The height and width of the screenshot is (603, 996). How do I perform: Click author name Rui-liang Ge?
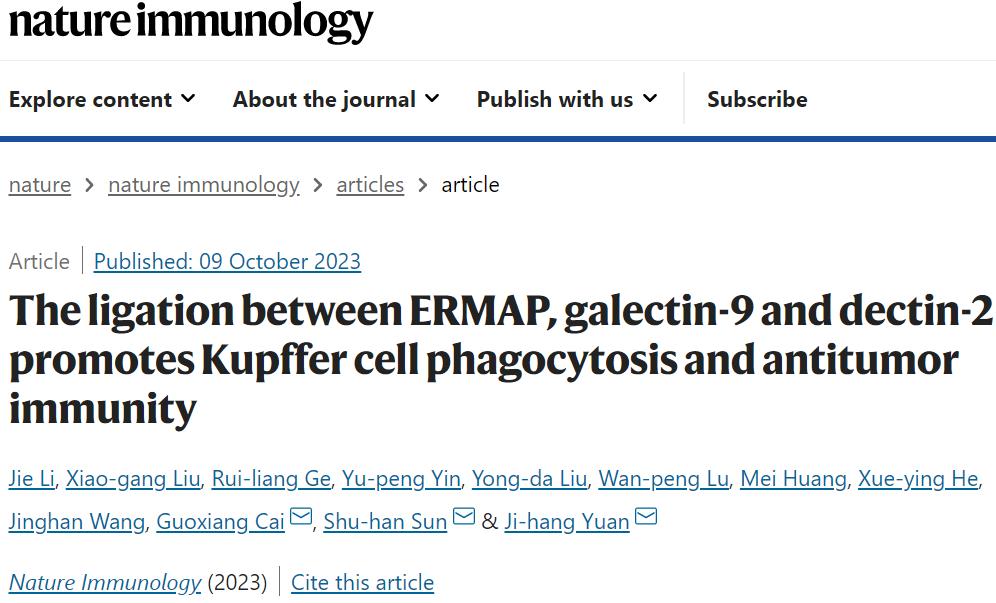pyautogui.click(x=270, y=479)
